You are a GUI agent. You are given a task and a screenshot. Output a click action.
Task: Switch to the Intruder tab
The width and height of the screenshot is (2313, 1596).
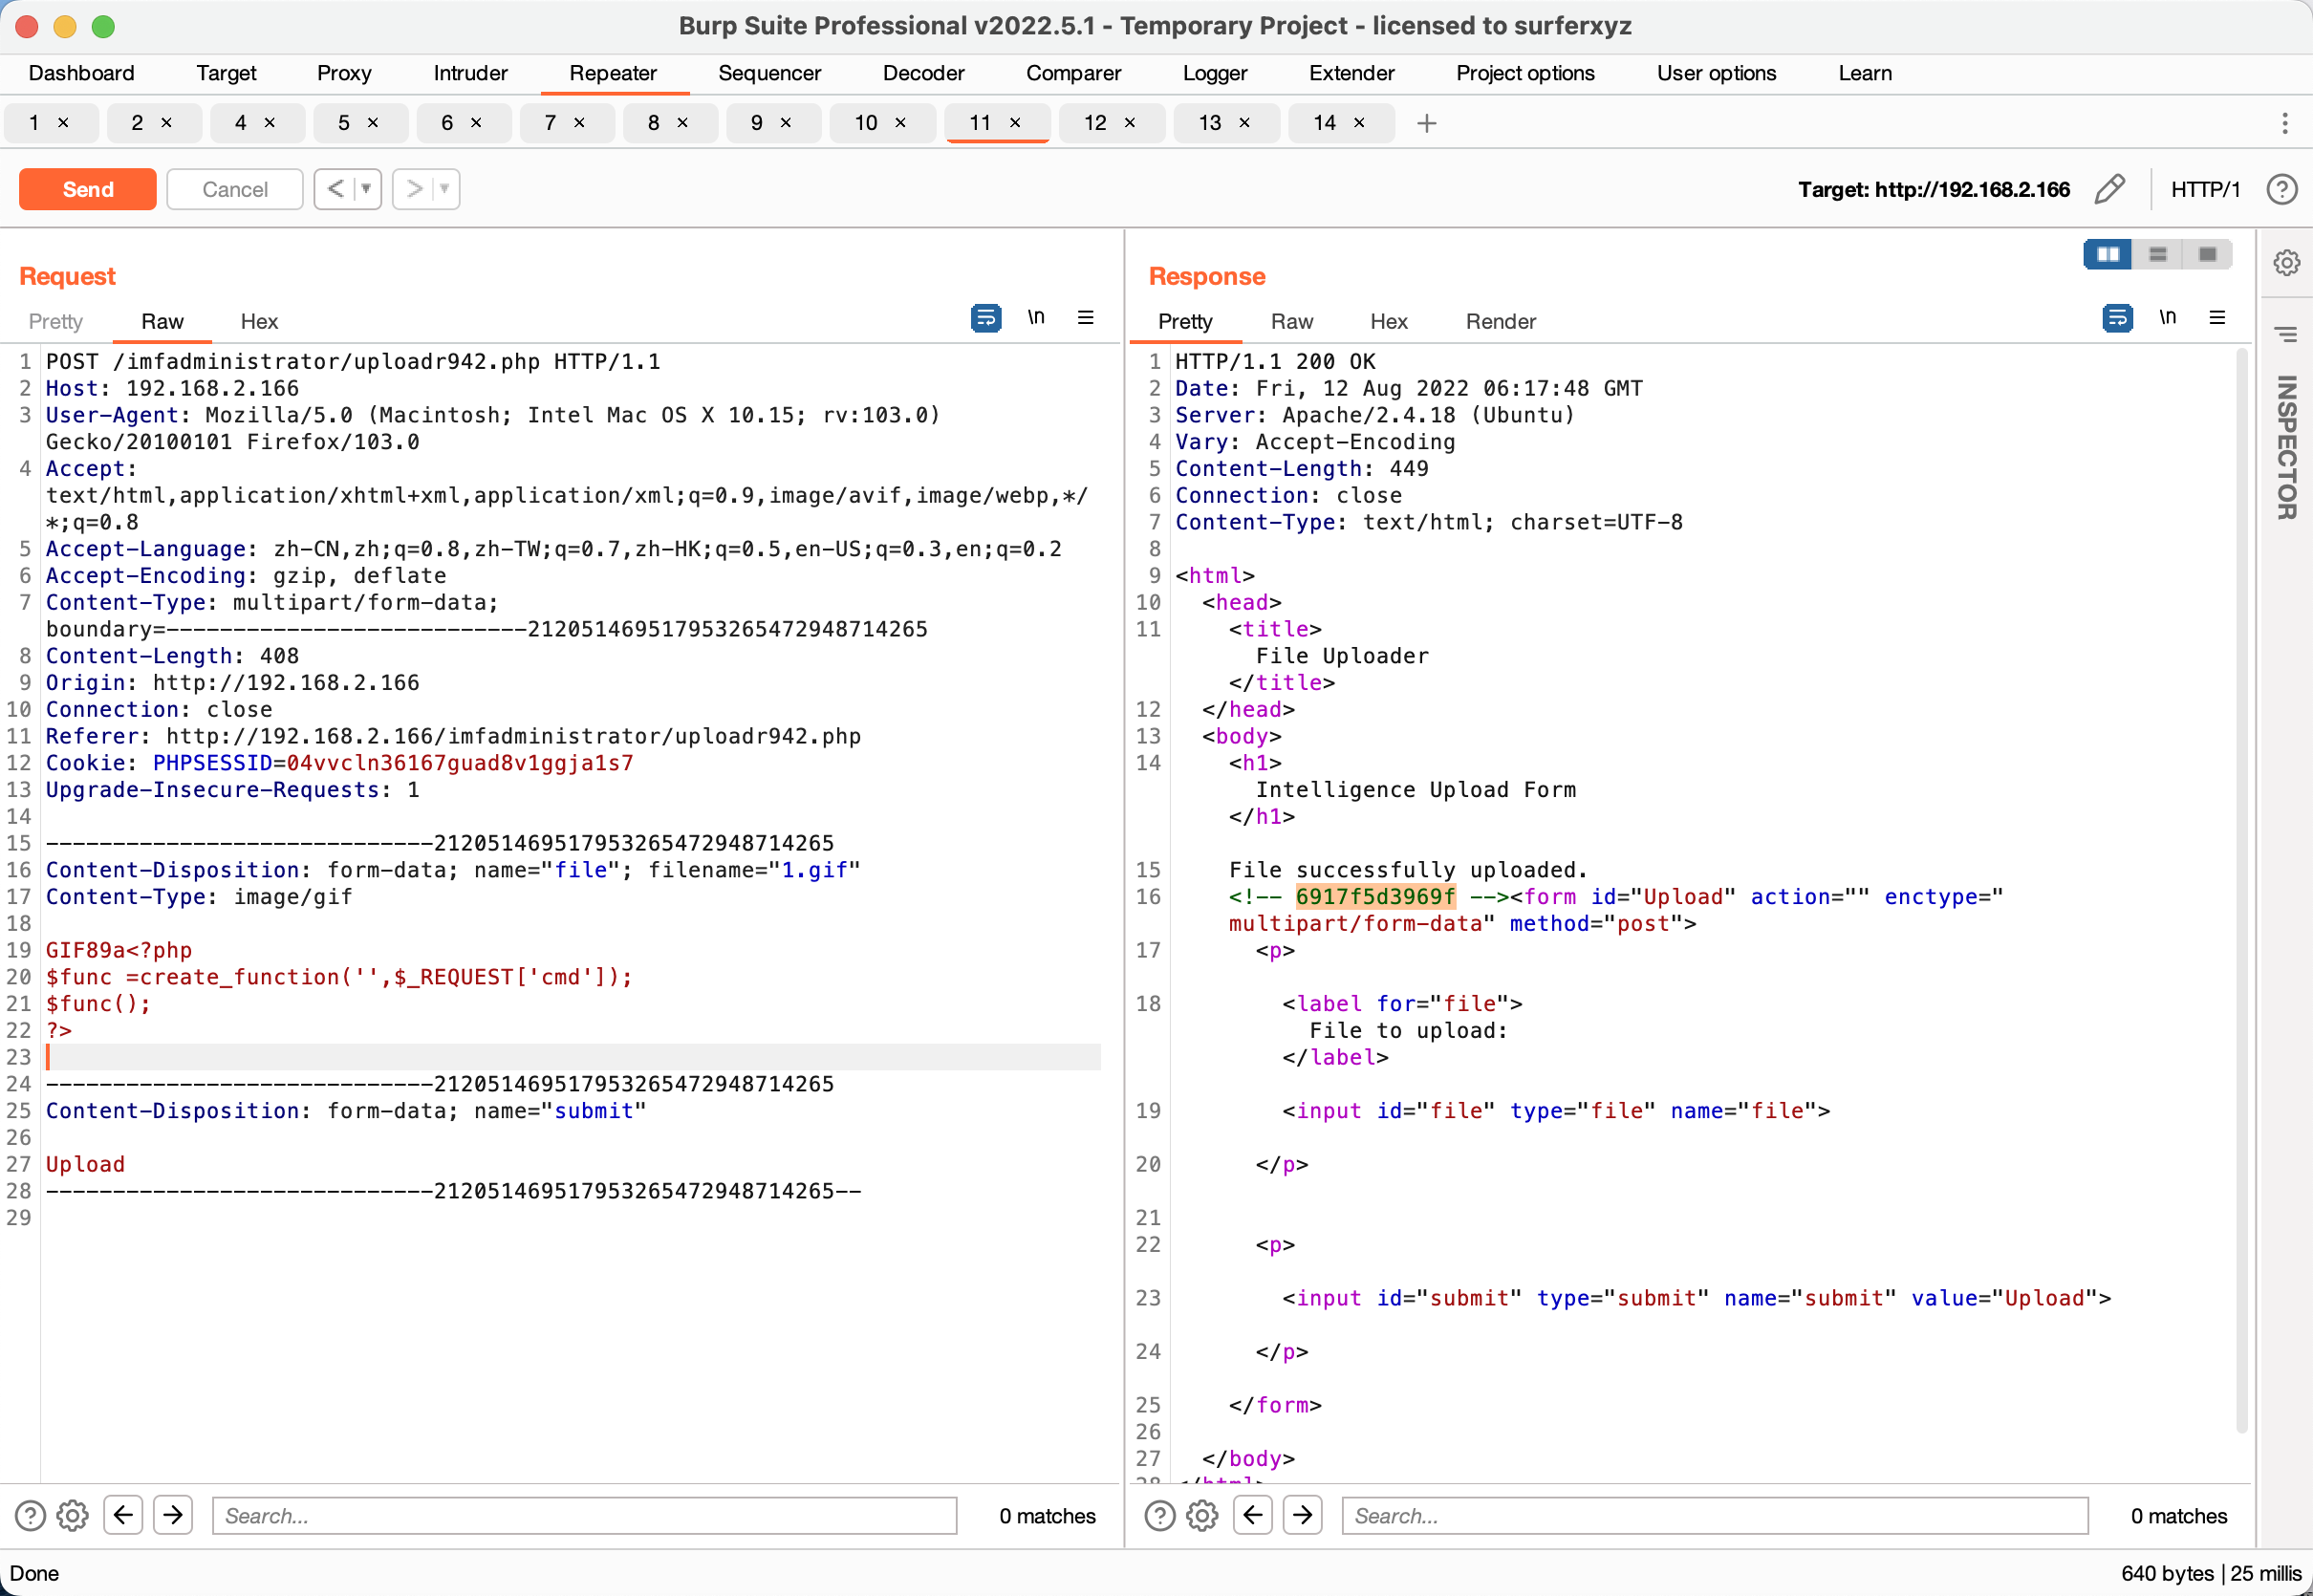(471, 73)
